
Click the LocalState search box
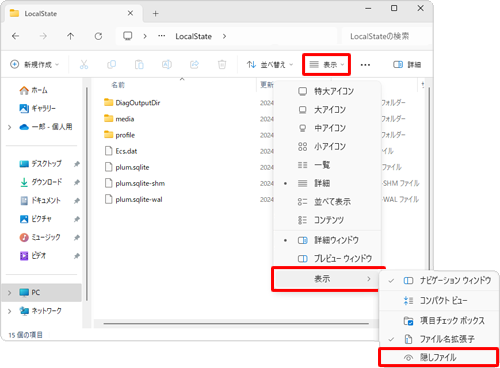[x=386, y=36]
